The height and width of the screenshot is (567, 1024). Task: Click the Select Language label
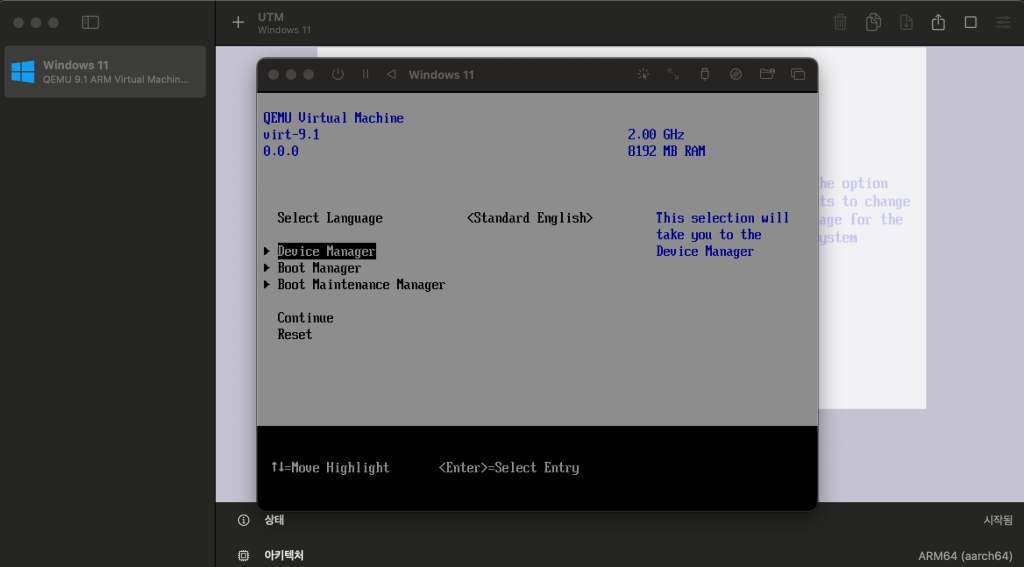pyautogui.click(x=330, y=218)
